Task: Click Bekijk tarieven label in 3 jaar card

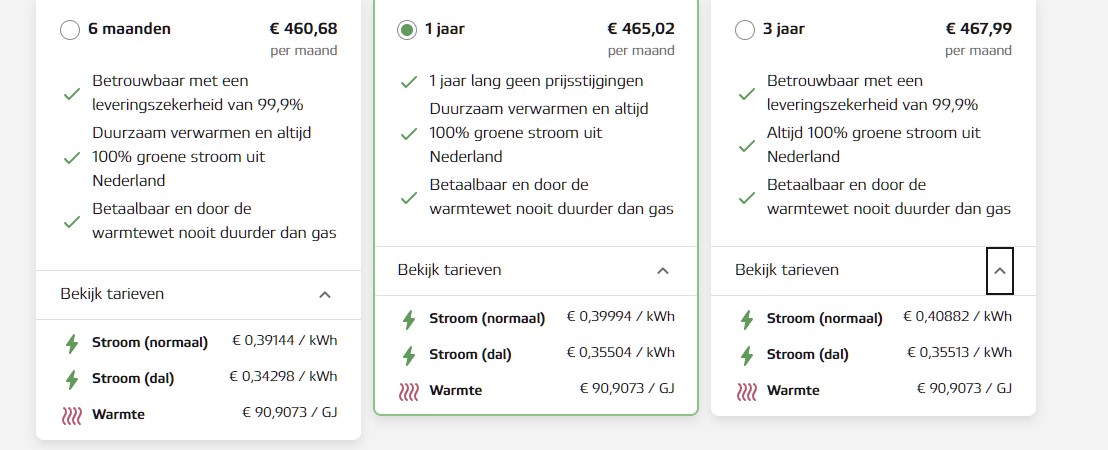Action: point(786,270)
